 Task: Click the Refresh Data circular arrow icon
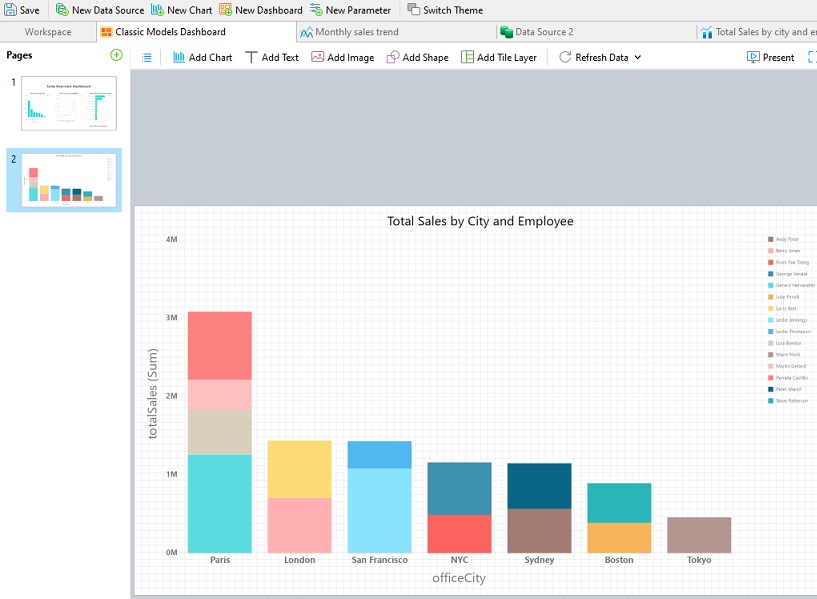565,57
